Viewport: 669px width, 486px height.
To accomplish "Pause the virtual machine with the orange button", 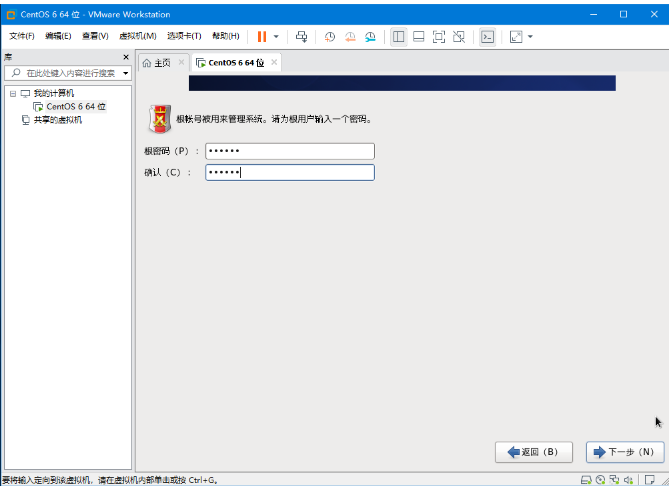I will click(x=262, y=37).
